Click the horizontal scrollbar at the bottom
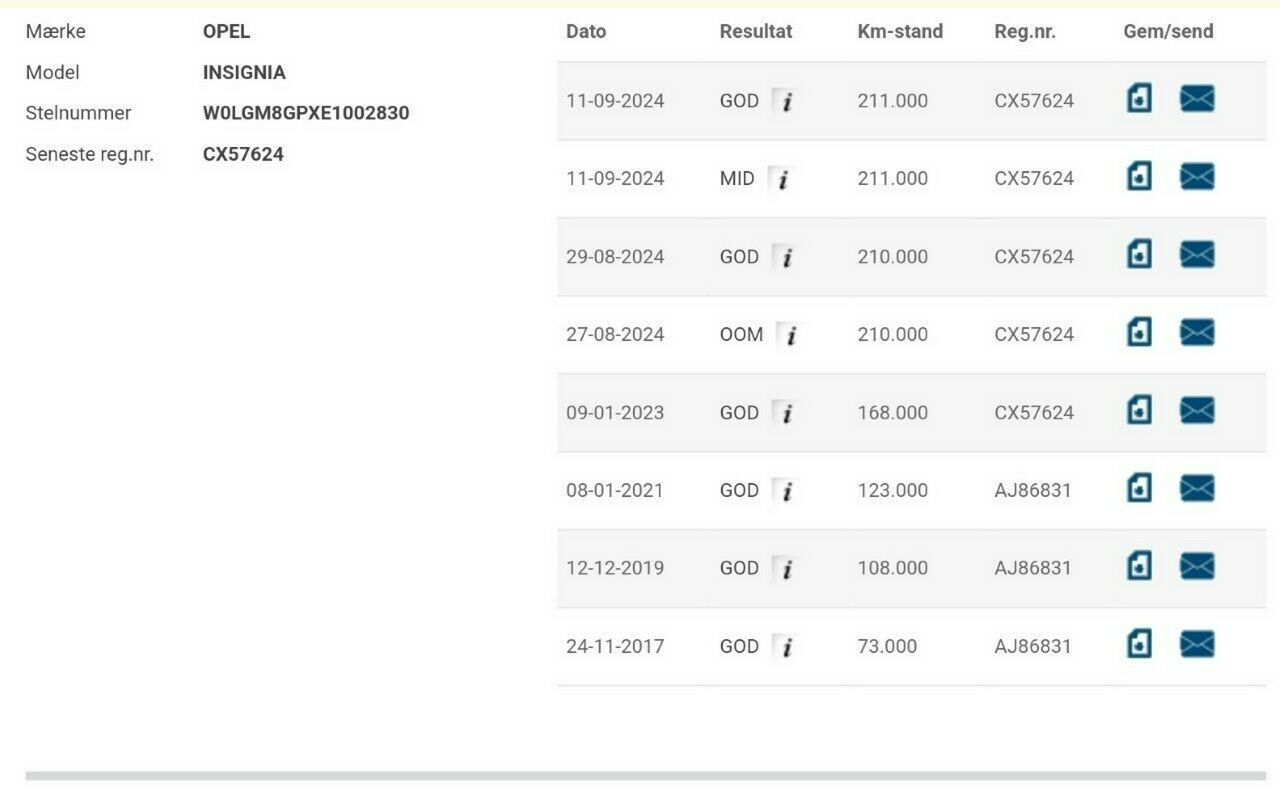 645,775
